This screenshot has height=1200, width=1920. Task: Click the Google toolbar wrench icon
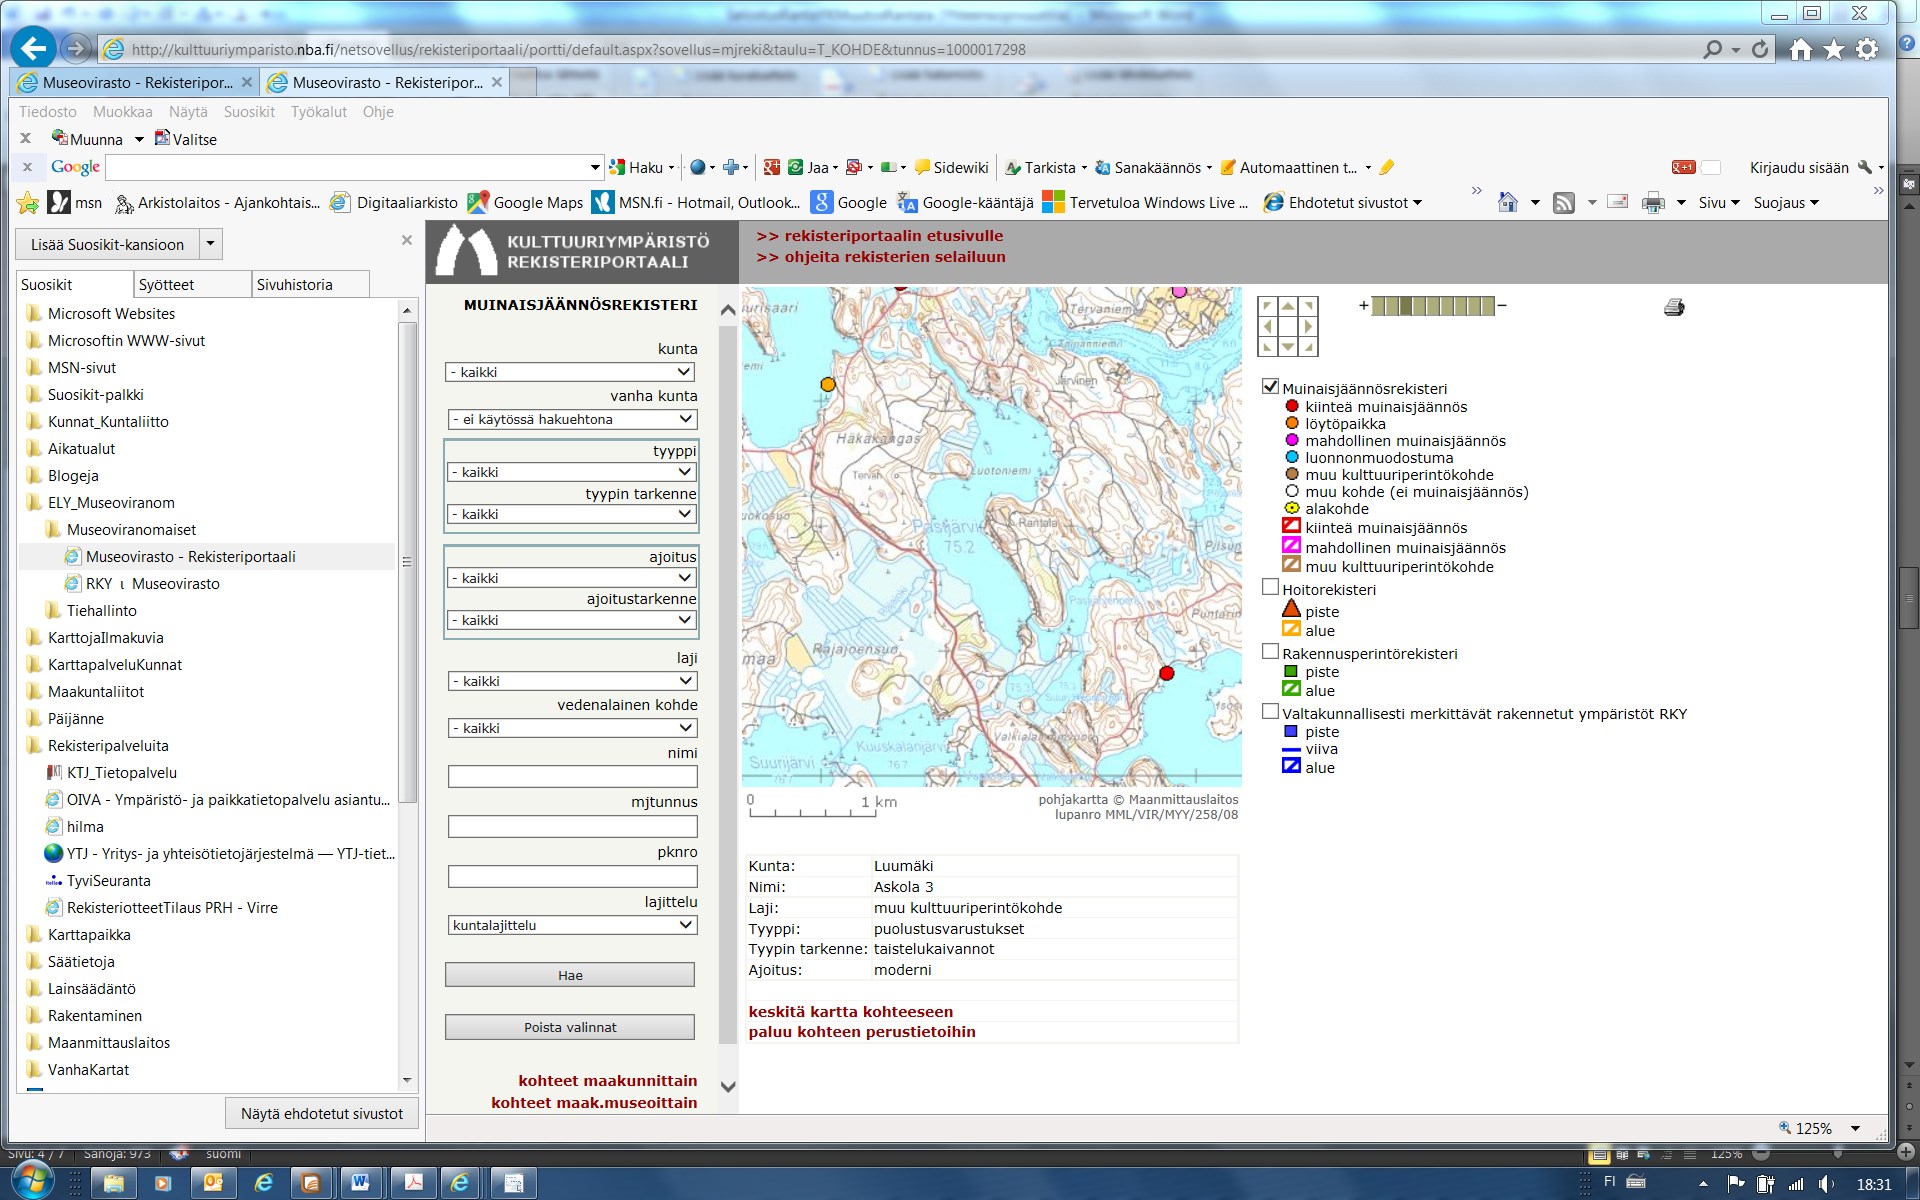point(1864,167)
